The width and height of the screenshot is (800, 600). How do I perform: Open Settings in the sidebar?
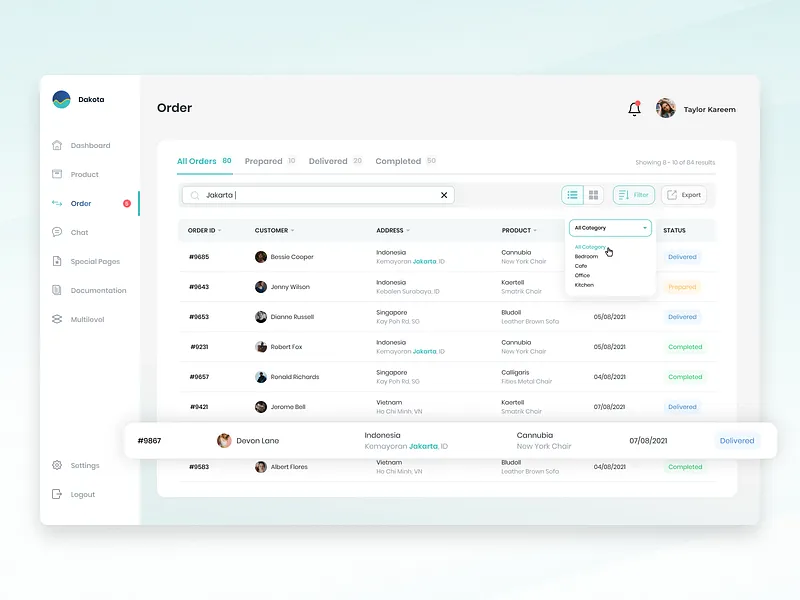pyautogui.click(x=76, y=465)
